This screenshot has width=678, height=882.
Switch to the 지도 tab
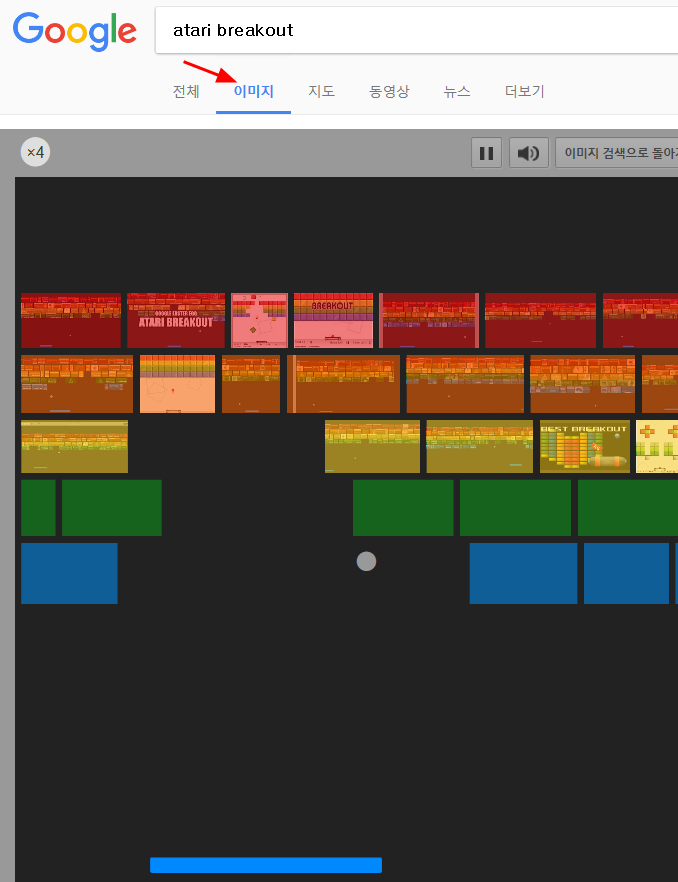(321, 91)
